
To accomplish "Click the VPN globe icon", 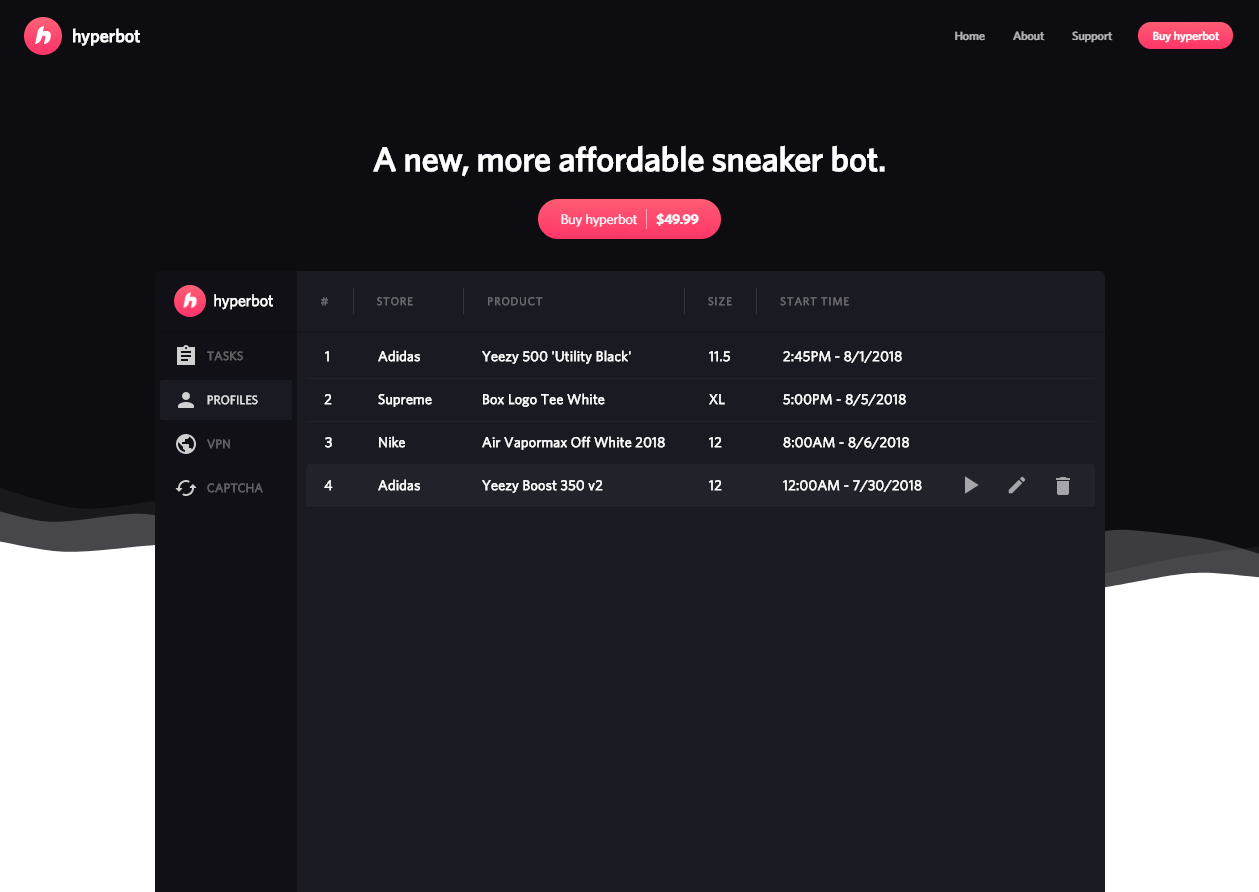I will 185,444.
